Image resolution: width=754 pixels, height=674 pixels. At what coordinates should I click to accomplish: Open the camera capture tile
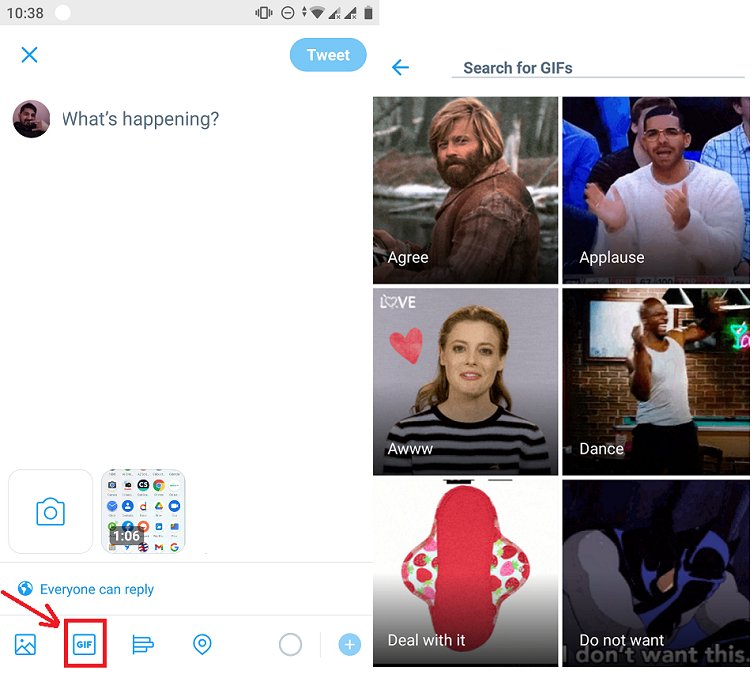50,512
